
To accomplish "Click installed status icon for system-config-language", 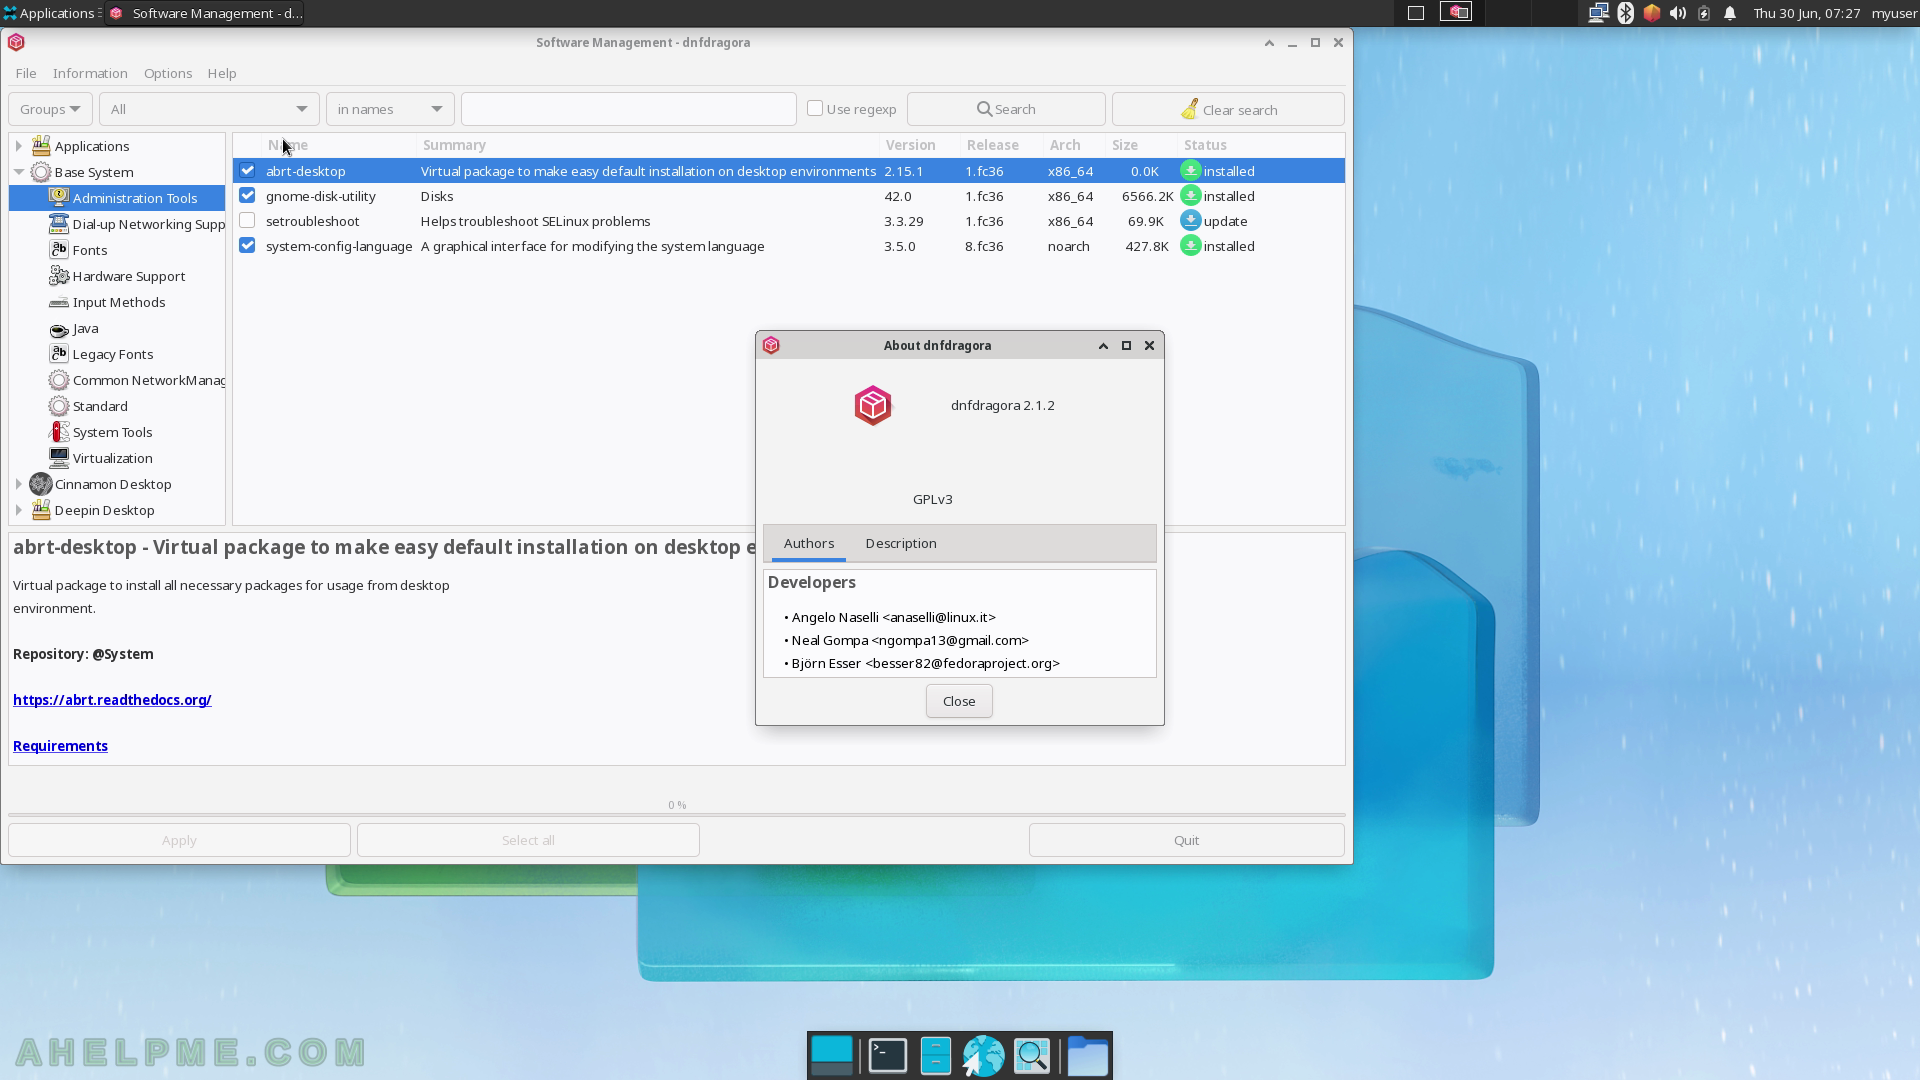I will (x=1190, y=246).
